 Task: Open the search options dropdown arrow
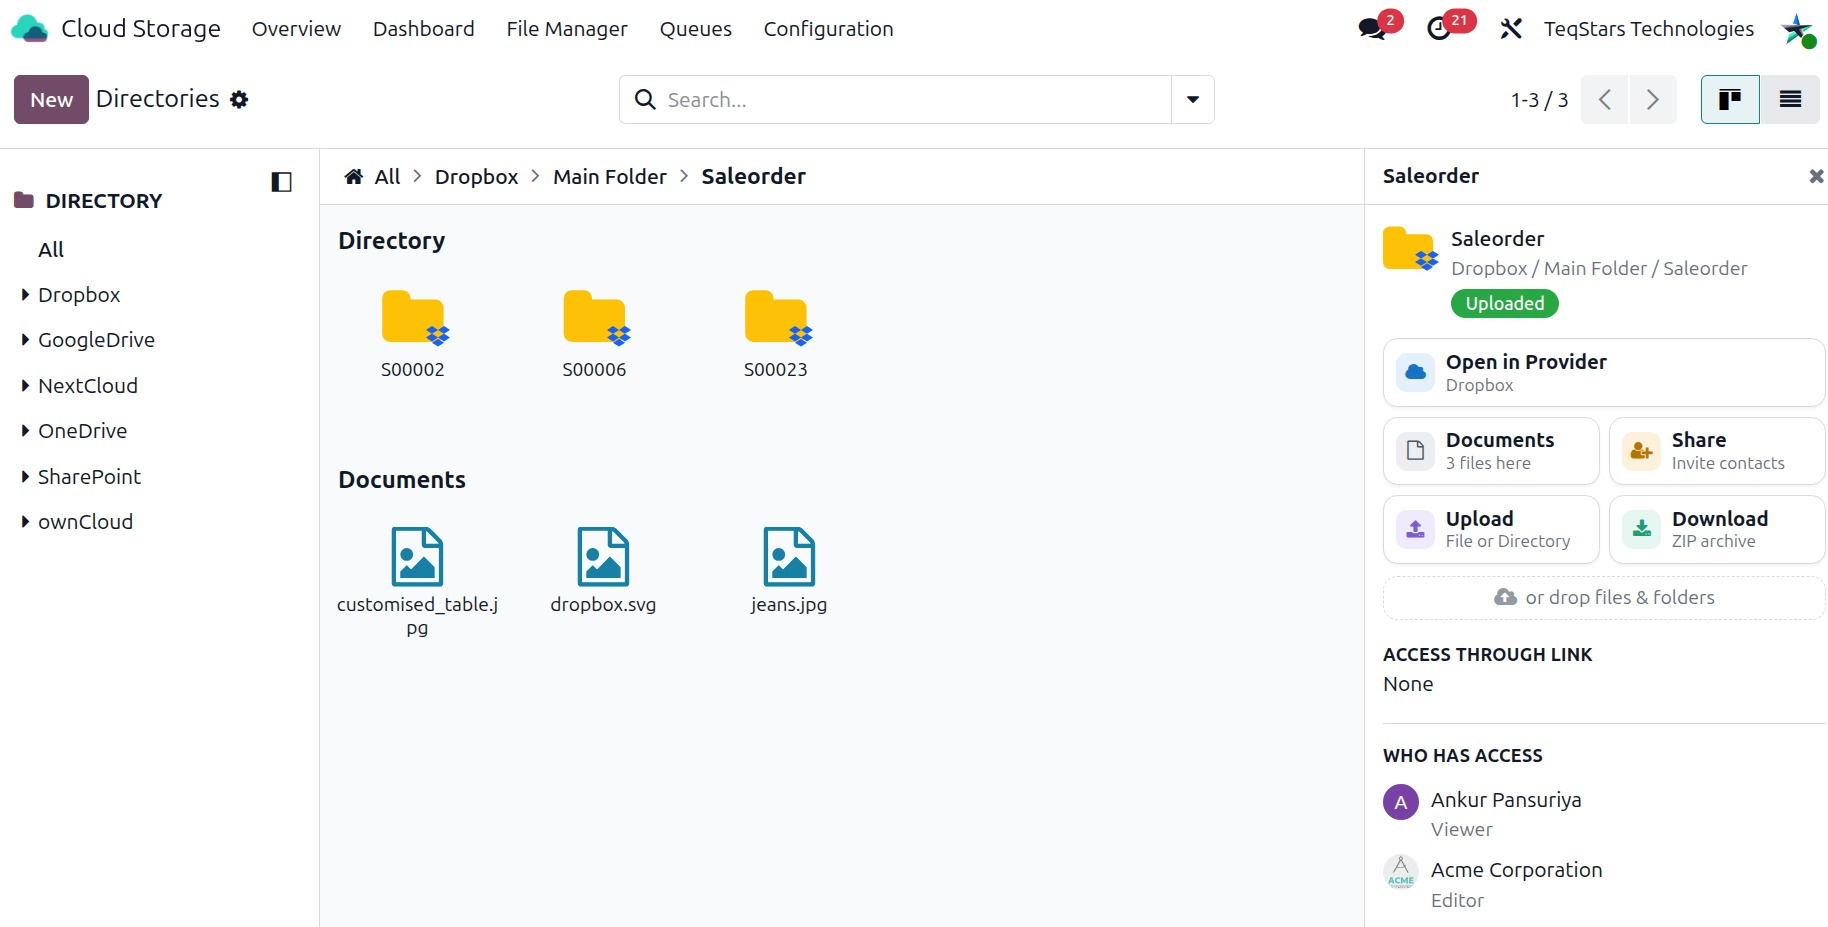point(1193,99)
